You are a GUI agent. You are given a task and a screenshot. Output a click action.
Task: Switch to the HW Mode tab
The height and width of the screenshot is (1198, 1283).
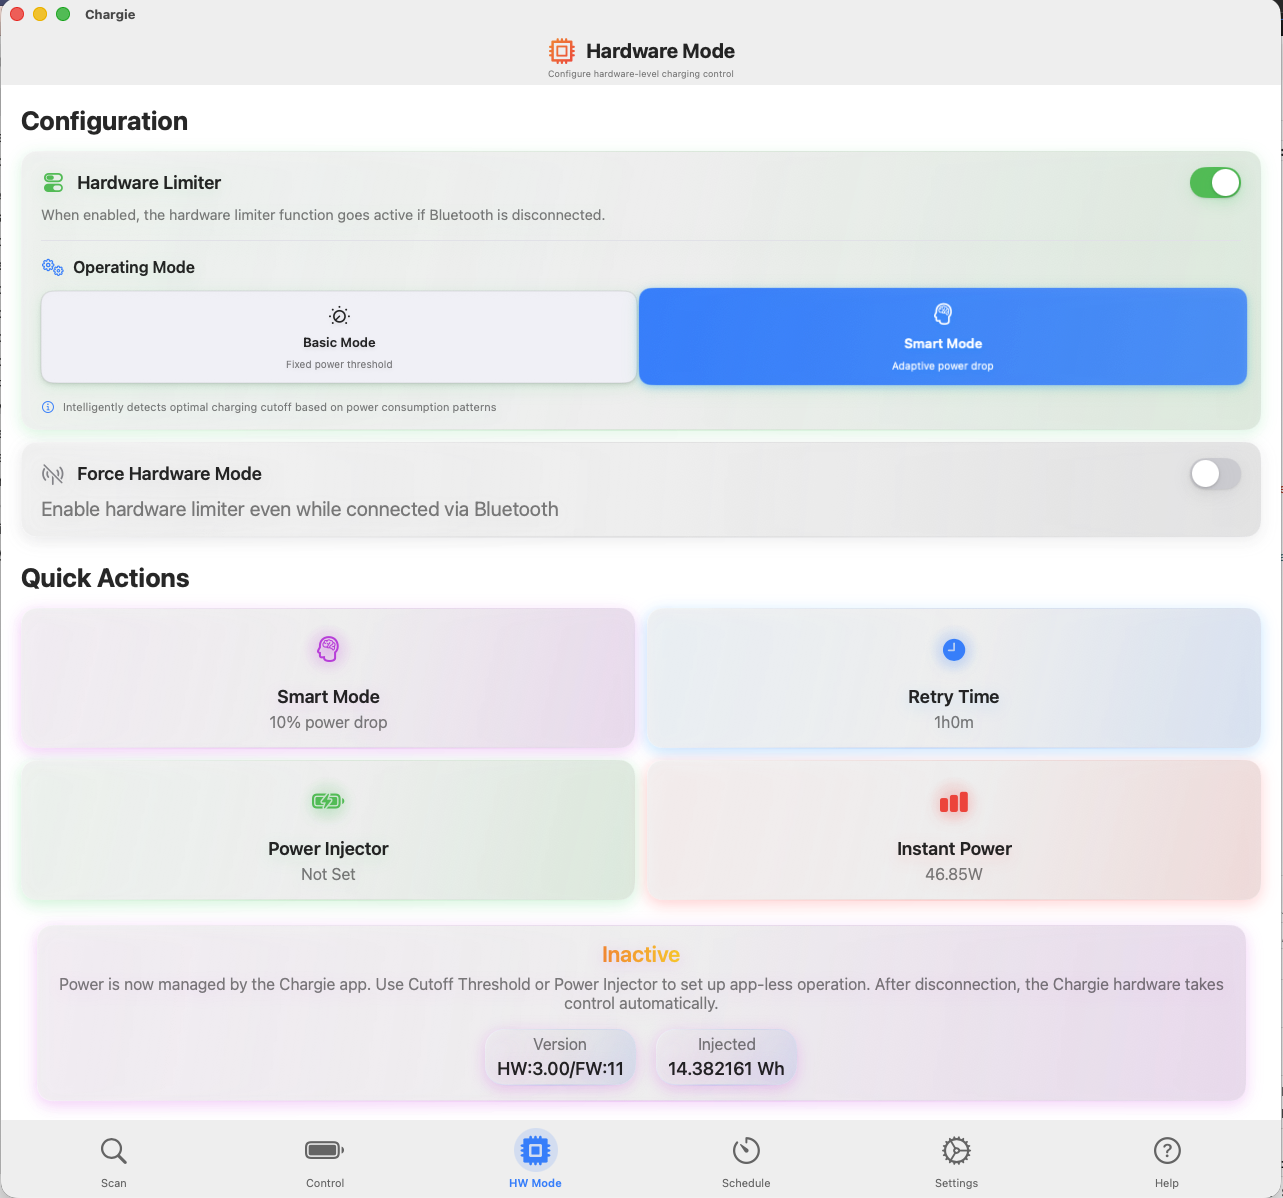535,1160
